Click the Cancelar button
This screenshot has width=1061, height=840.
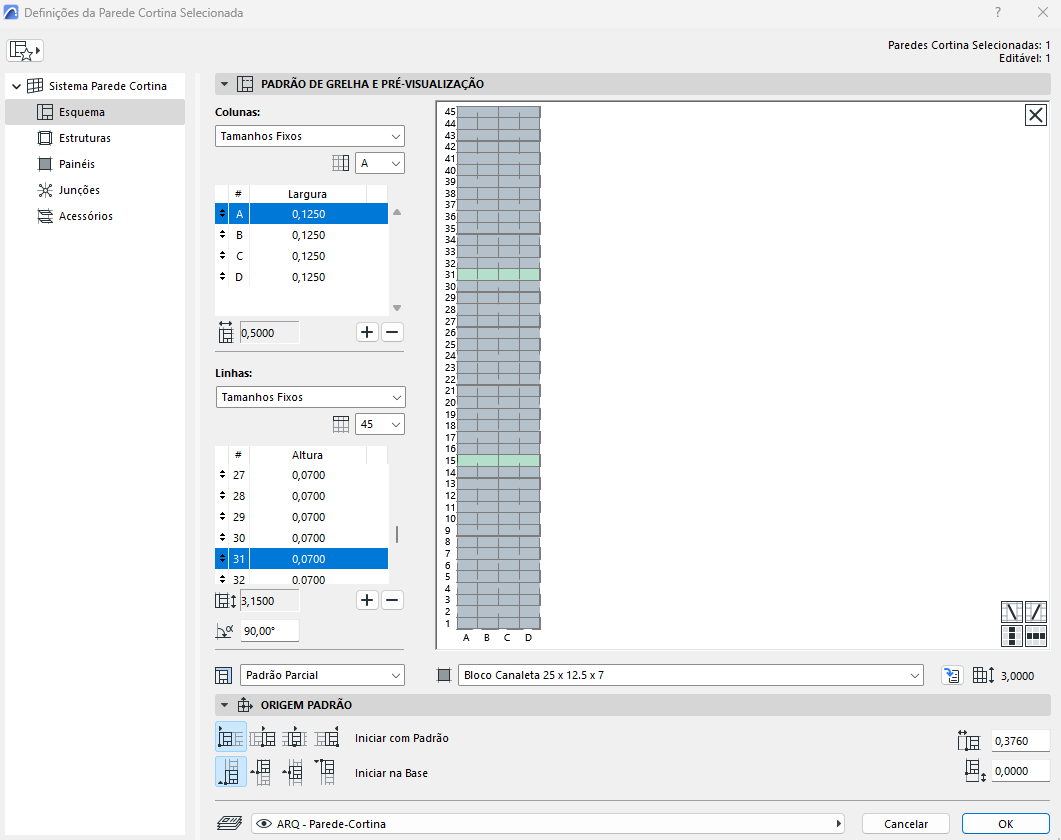pyautogui.click(x=905, y=823)
